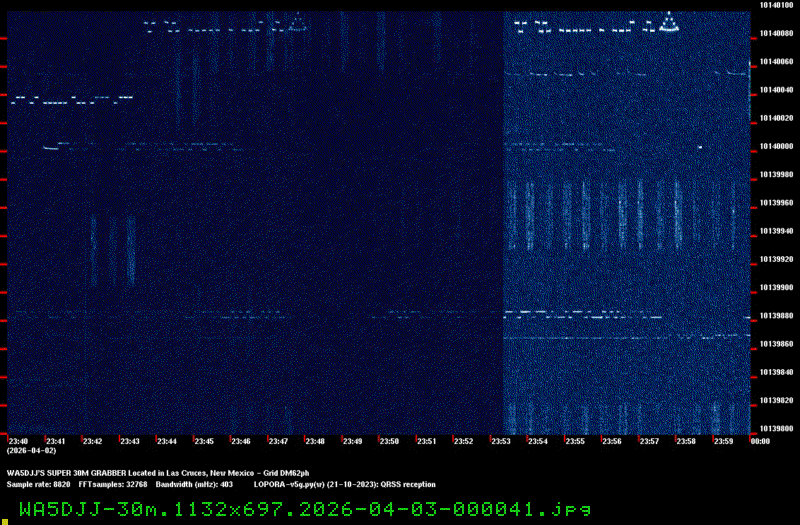Select the 23:48 time label
This screenshot has width=800, height=525.
(315, 441)
